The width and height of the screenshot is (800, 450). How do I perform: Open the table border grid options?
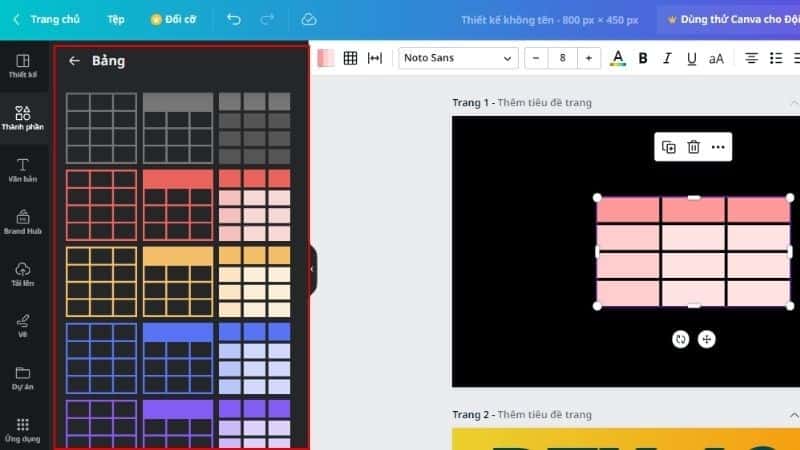(350, 58)
